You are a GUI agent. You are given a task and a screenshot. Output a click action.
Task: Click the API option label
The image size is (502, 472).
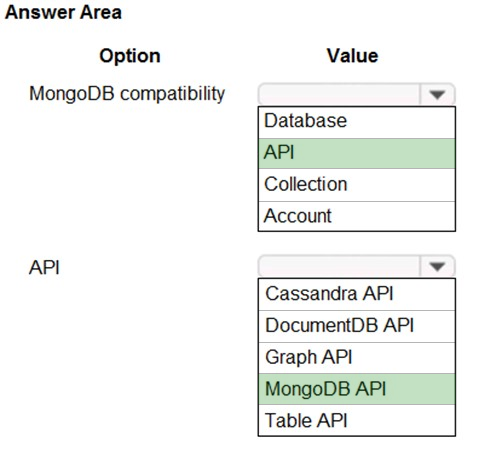(44, 268)
